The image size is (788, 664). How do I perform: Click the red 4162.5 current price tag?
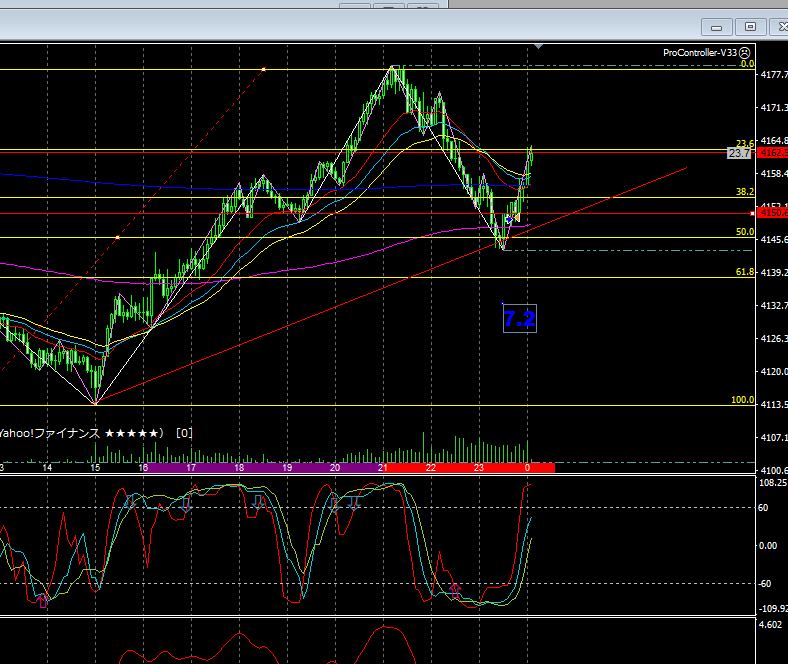[x=773, y=153]
